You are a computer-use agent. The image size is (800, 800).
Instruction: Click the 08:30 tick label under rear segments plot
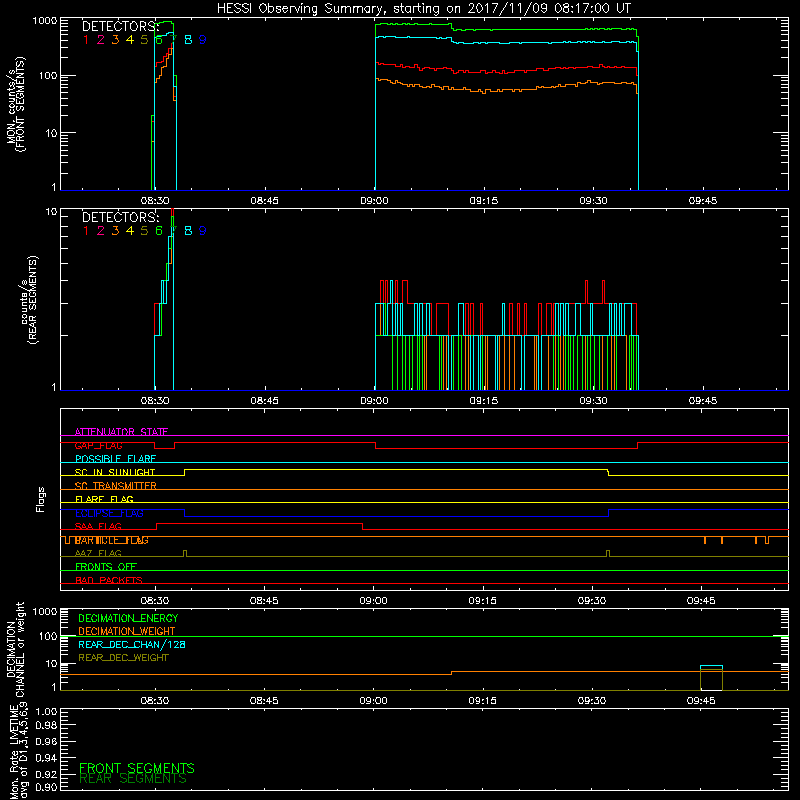pyautogui.click(x=155, y=401)
